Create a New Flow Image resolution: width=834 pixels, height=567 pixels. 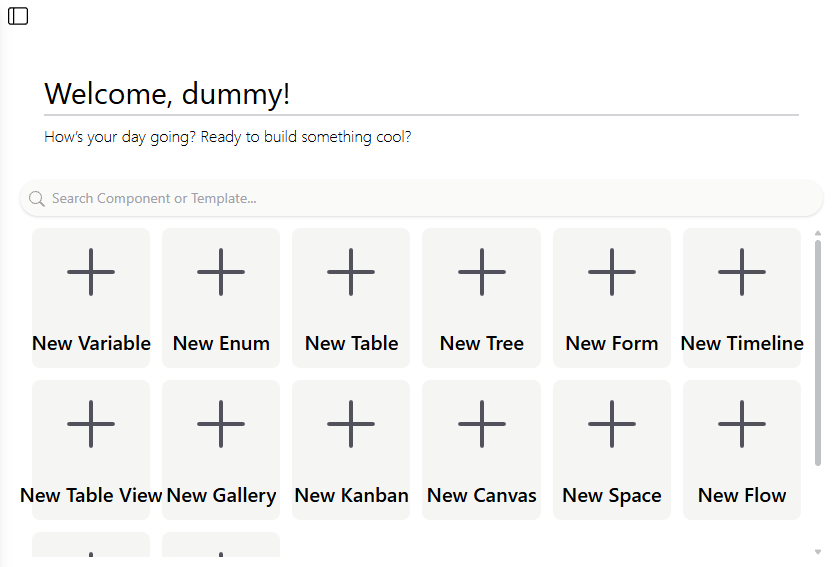click(742, 449)
